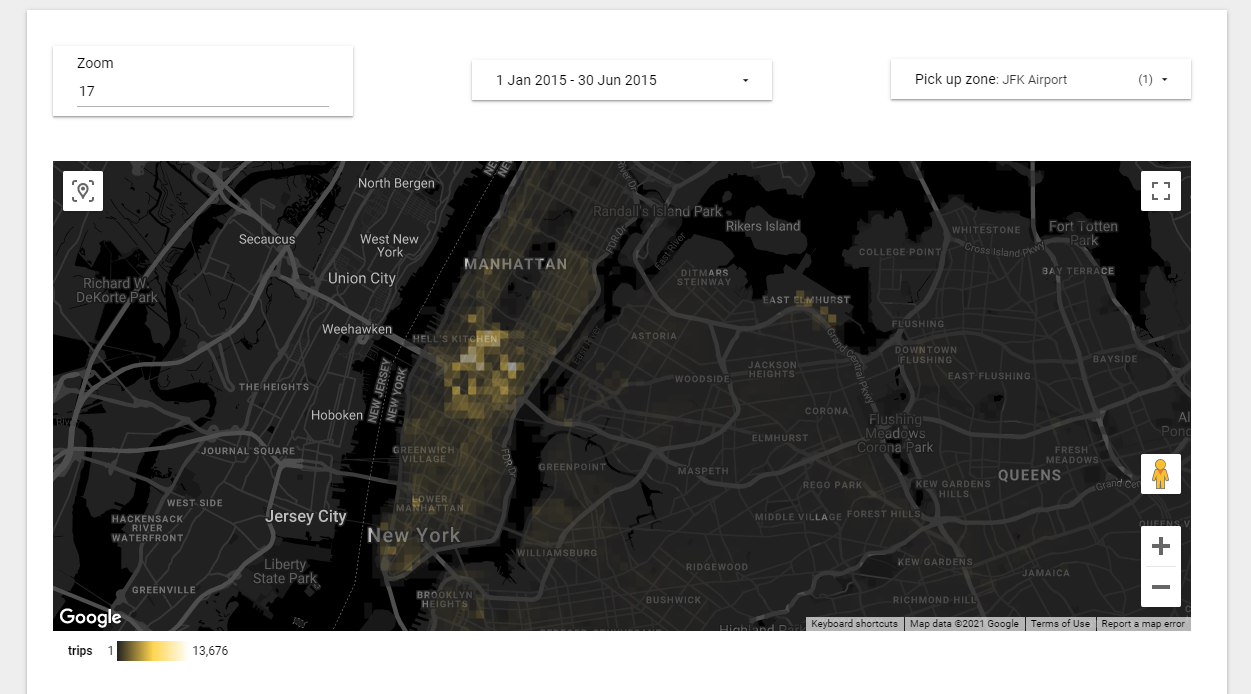Click the New York map label
This screenshot has height=694, width=1251.
(x=414, y=535)
